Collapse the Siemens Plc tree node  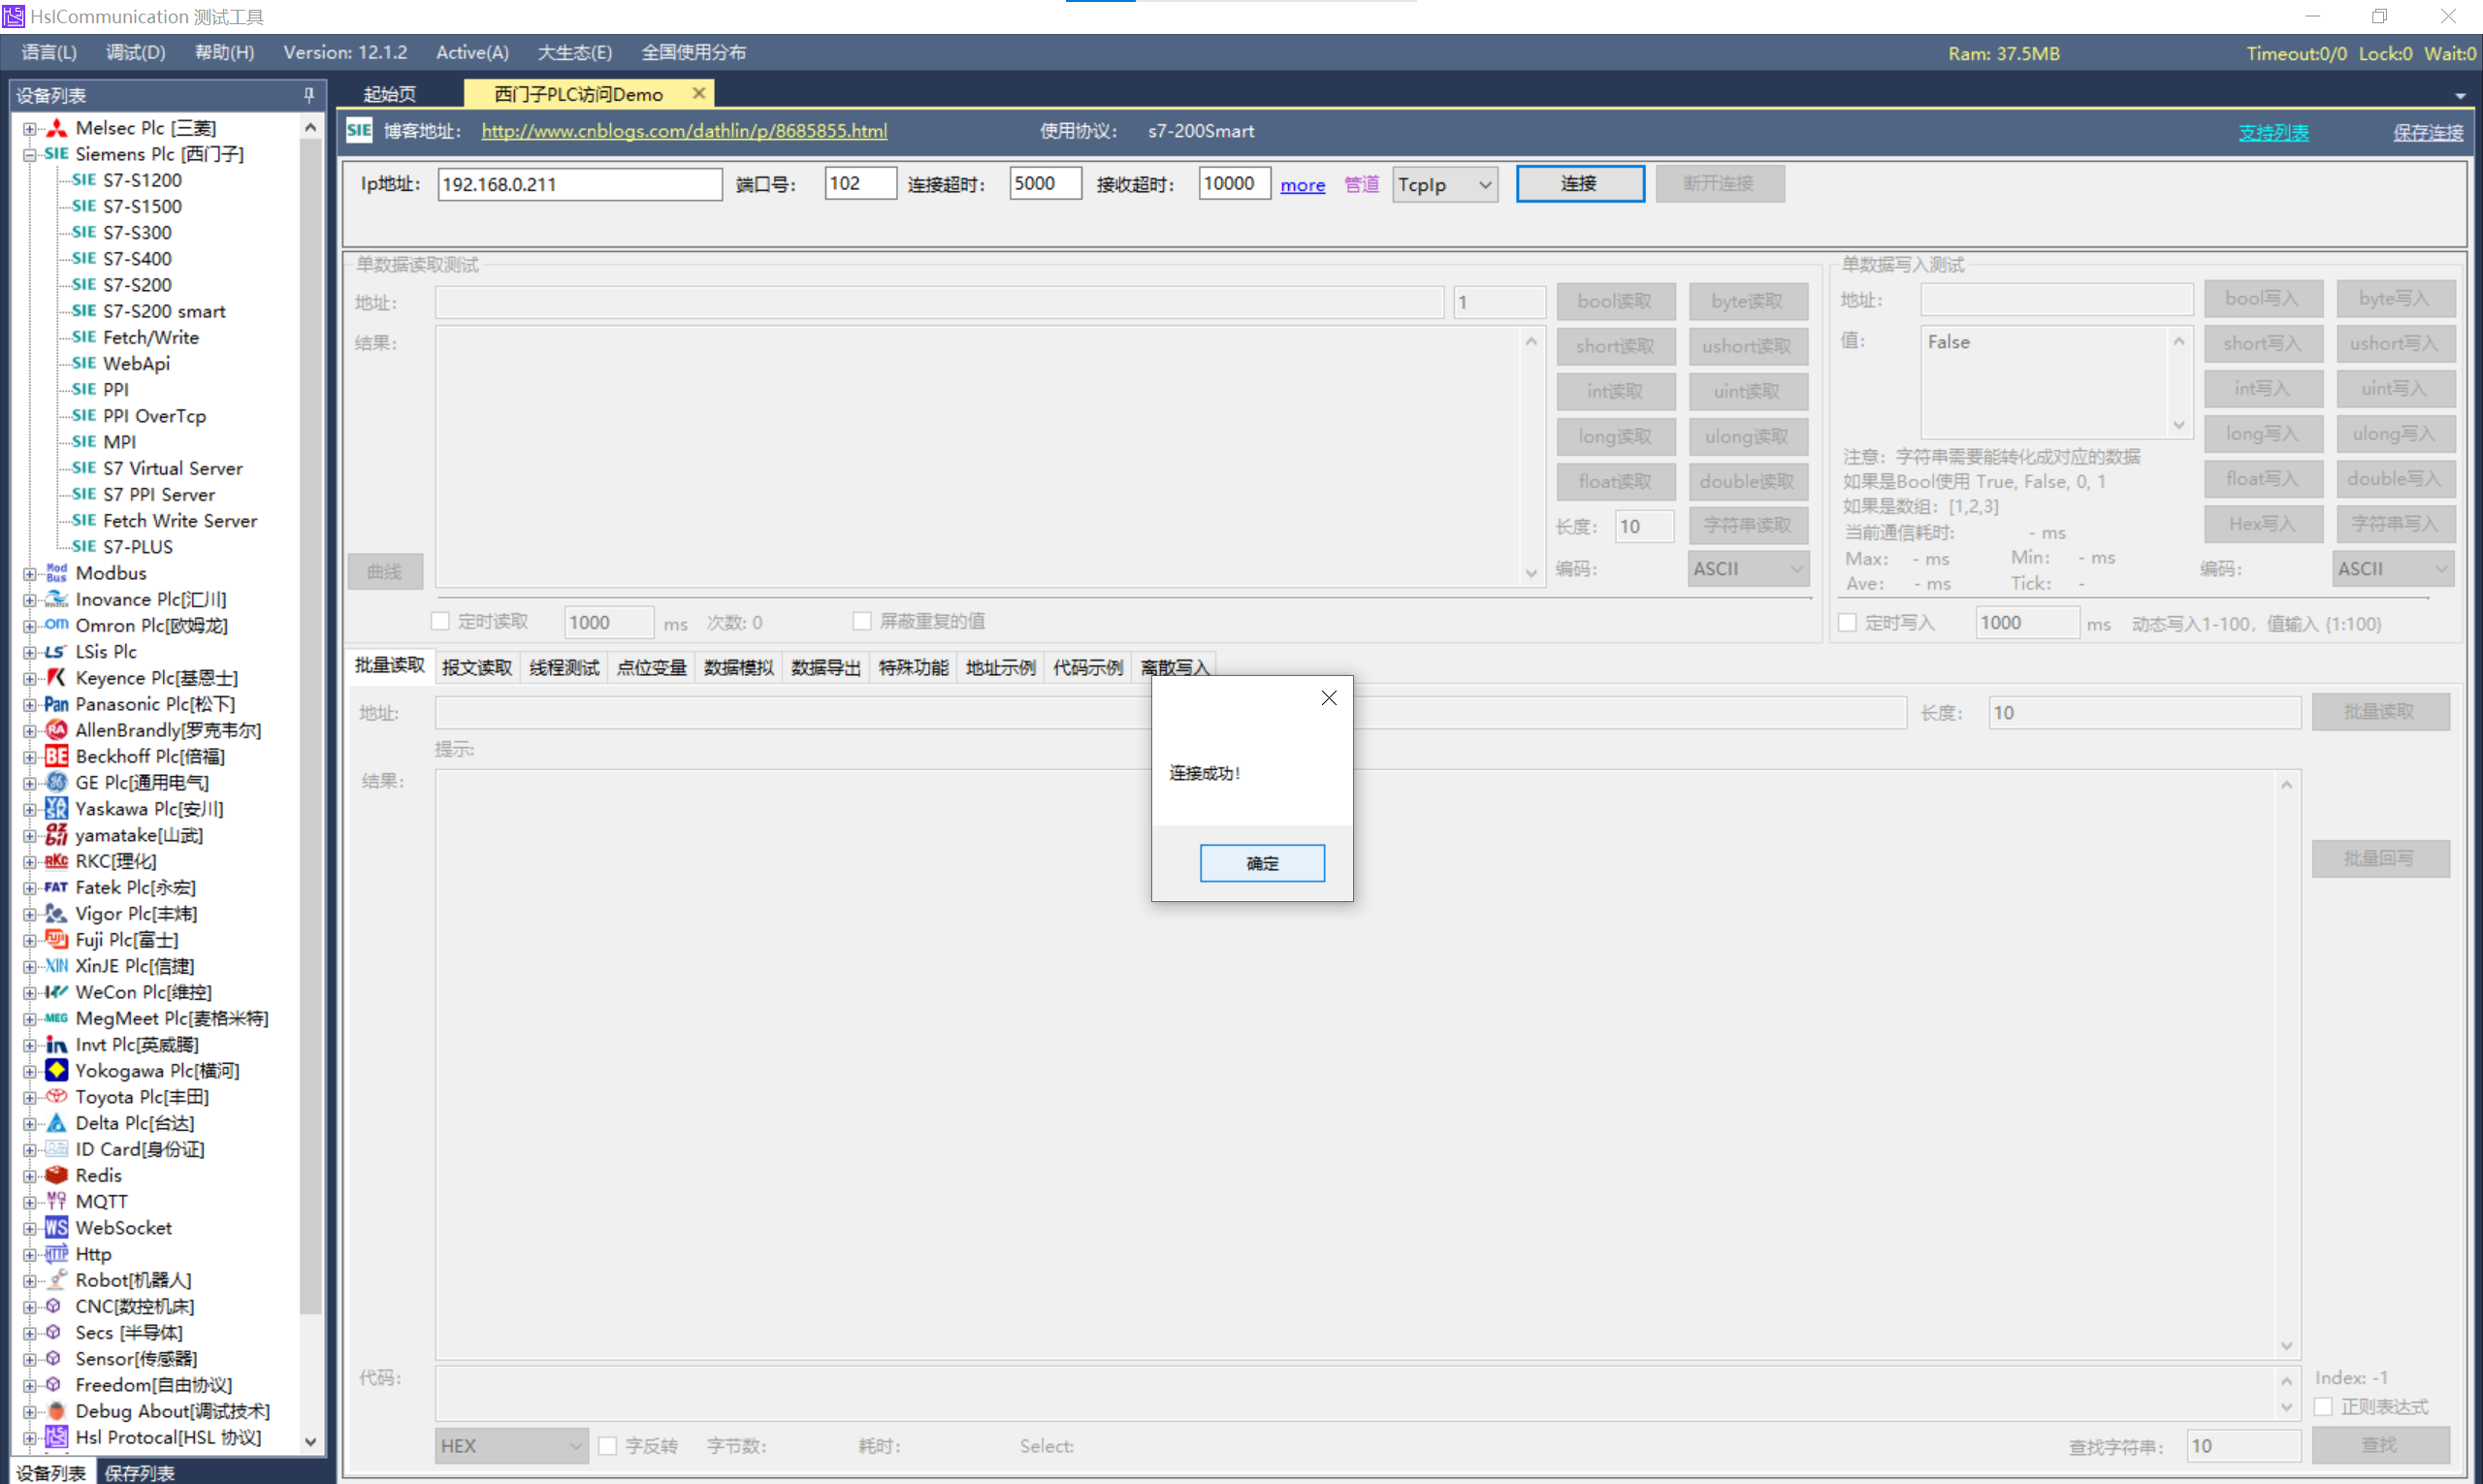(x=30, y=155)
